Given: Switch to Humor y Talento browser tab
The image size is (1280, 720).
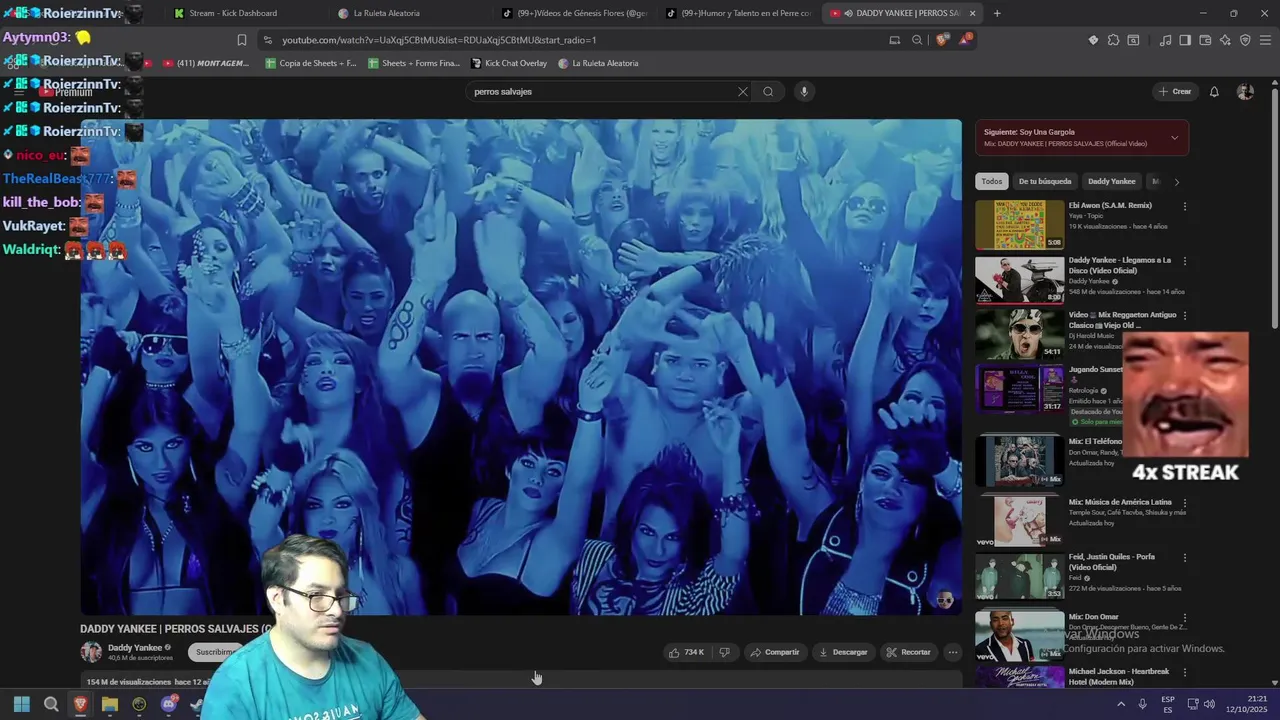Looking at the screenshot, I should point(738,13).
